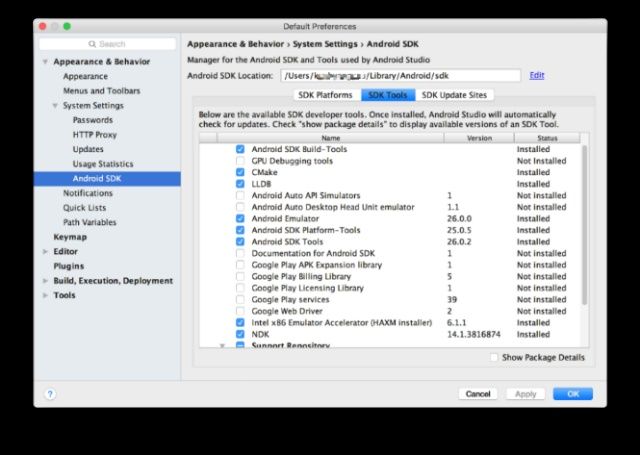The width and height of the screenshot is (640, 455).
Task: Collapse Appearance & Behavior tree node
Action: coord(45,62)
